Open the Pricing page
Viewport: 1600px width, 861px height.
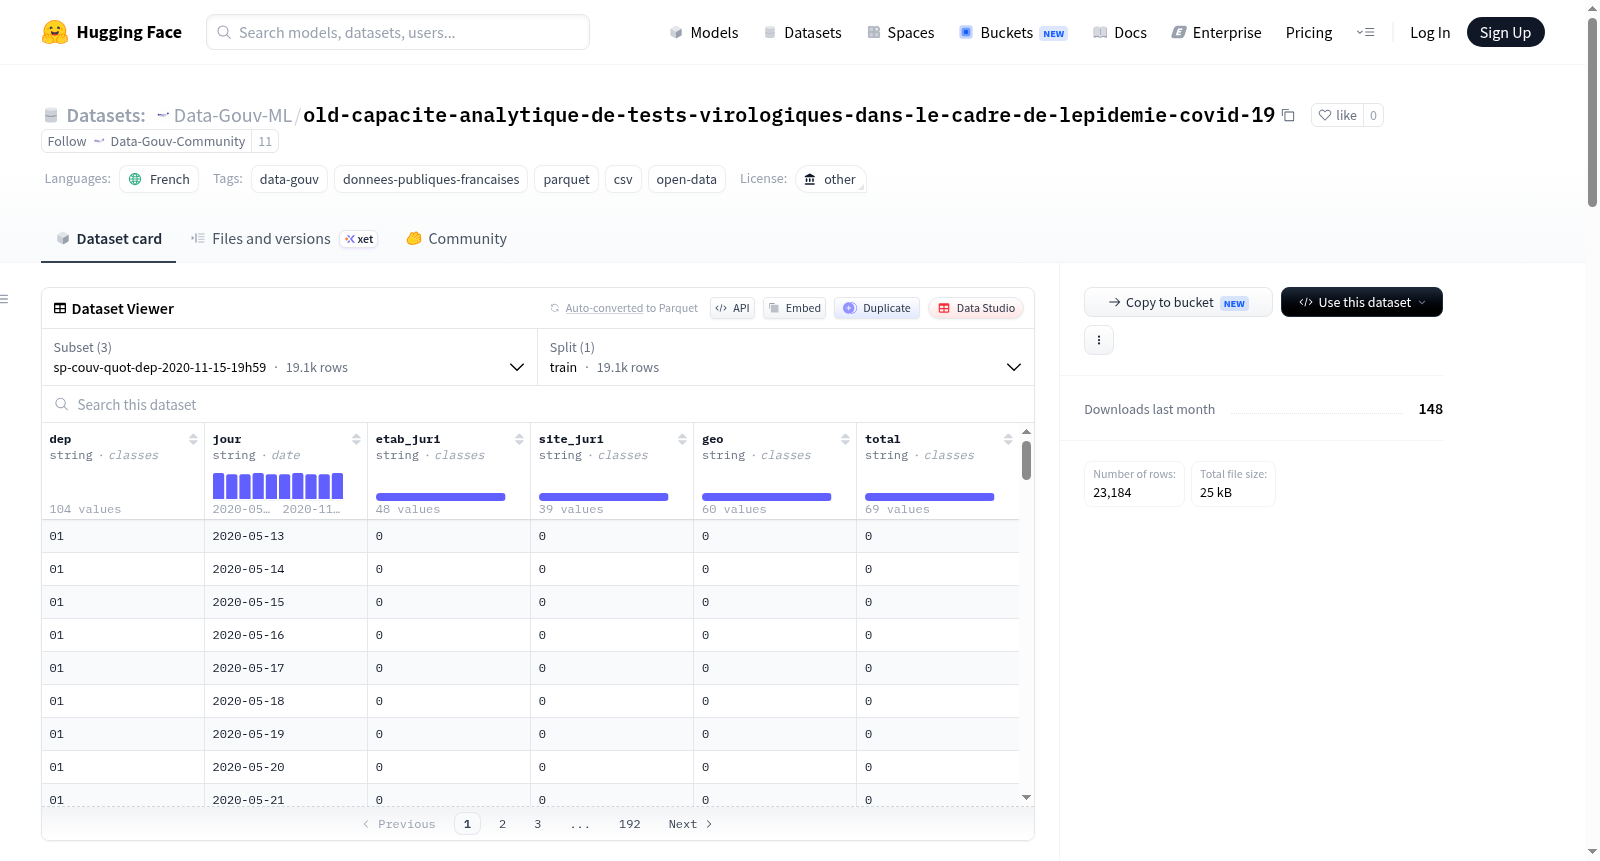[x=1309, y=32]
